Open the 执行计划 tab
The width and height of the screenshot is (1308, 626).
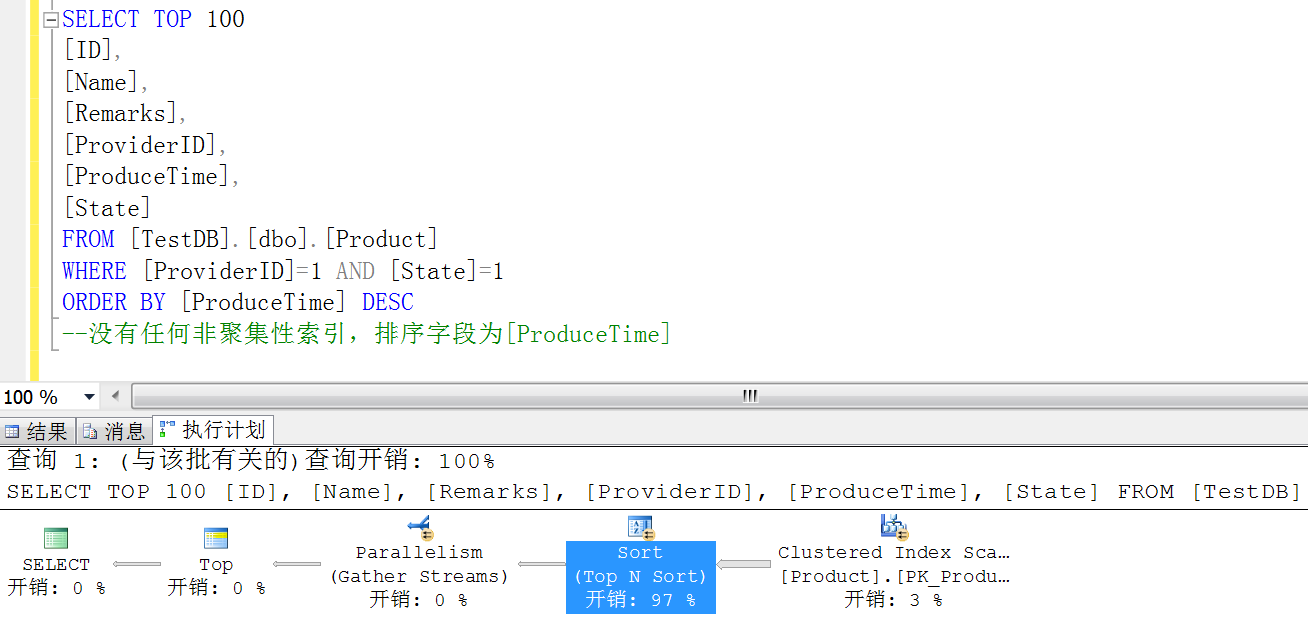coord(213,430)
